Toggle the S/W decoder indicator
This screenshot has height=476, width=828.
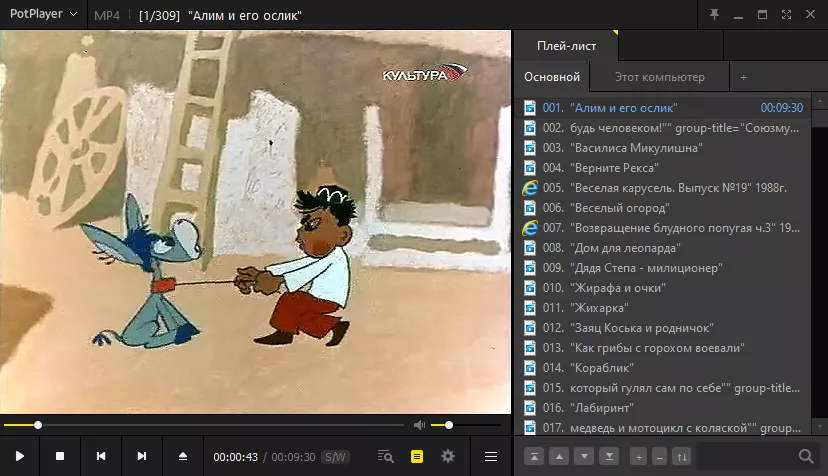(x=335, y=457)
